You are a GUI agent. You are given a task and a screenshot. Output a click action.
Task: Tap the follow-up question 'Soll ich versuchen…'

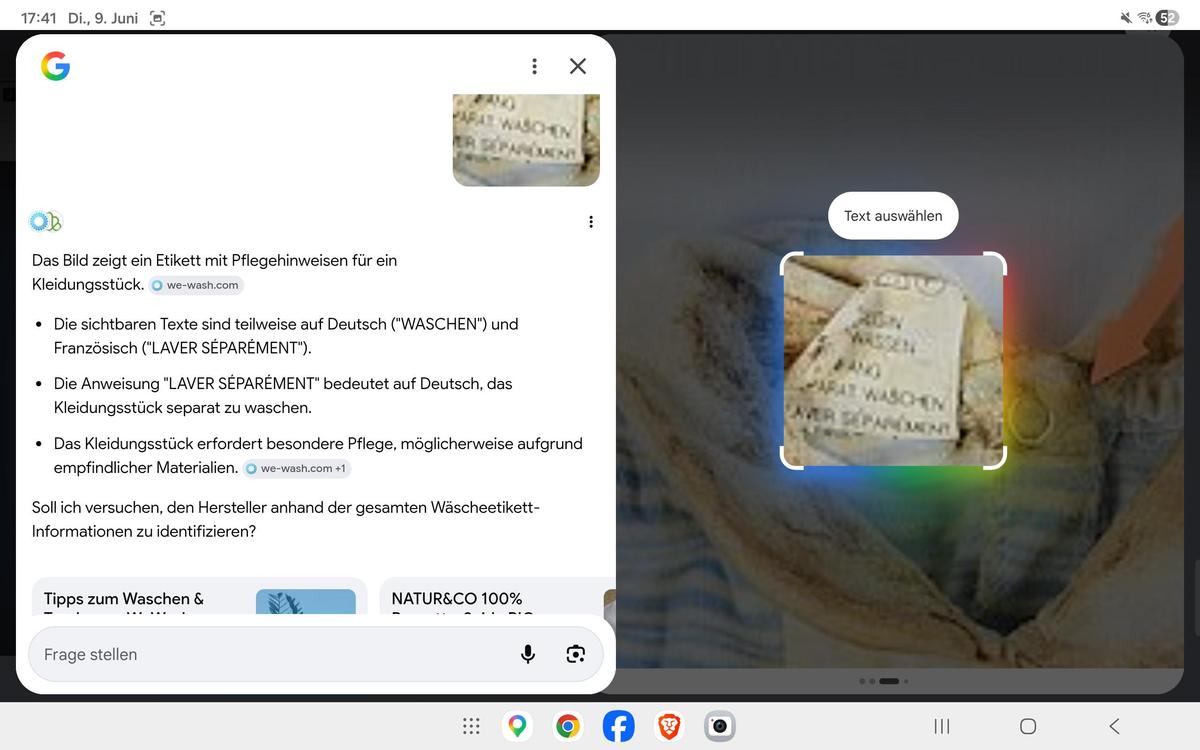pos(286,520)
